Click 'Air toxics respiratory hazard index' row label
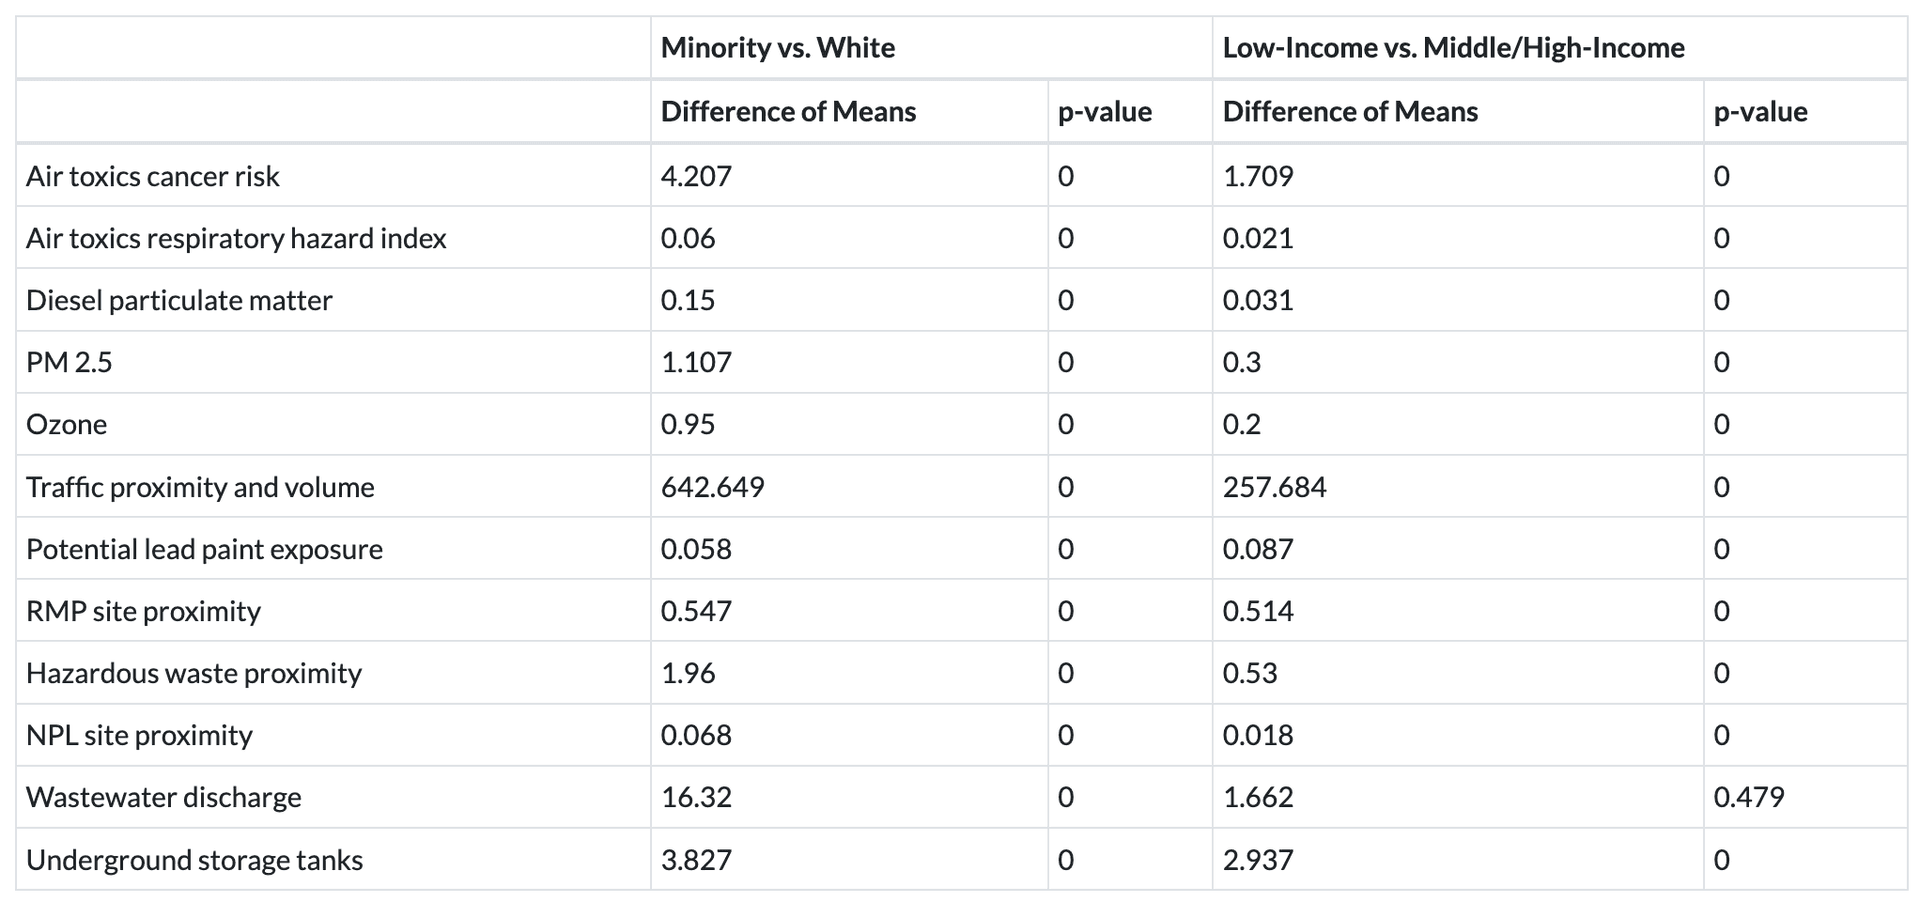 click(236, 238)
